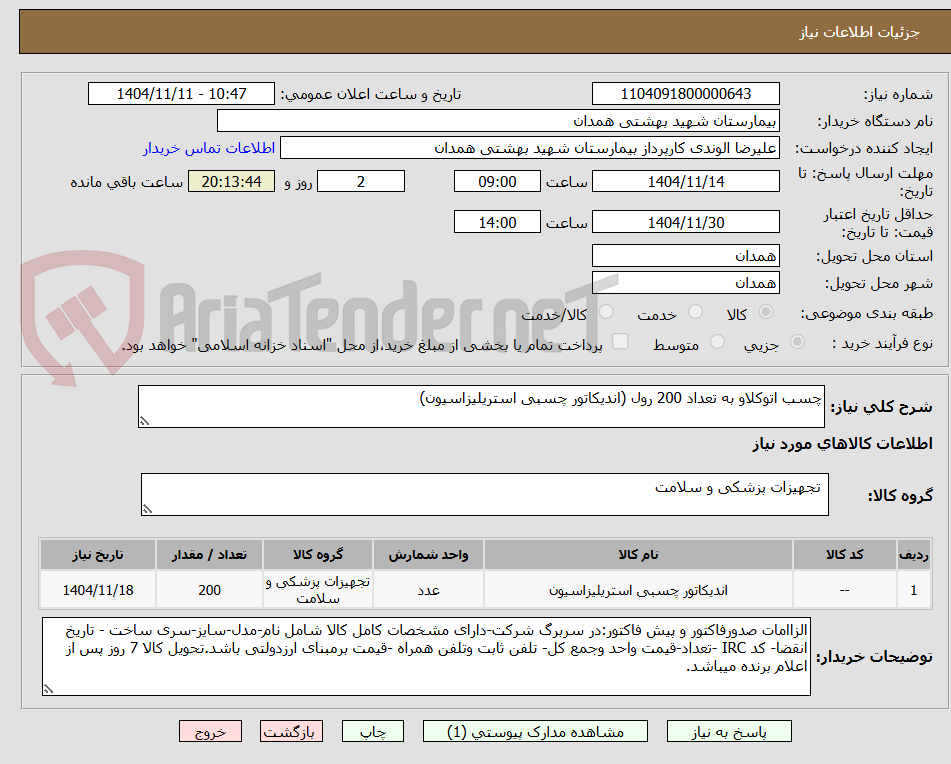The width and height of the screenshot is (951, 764).
Task: Click the table cell تجهیزات پزشکی و سلامت
Action: click(318, 589)
